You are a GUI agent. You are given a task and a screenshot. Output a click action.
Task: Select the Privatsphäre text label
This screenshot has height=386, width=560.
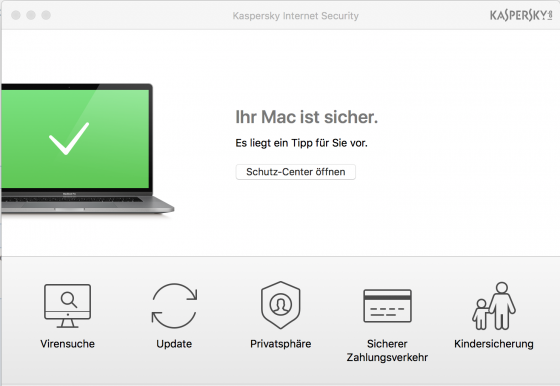[x=281, y=344]
